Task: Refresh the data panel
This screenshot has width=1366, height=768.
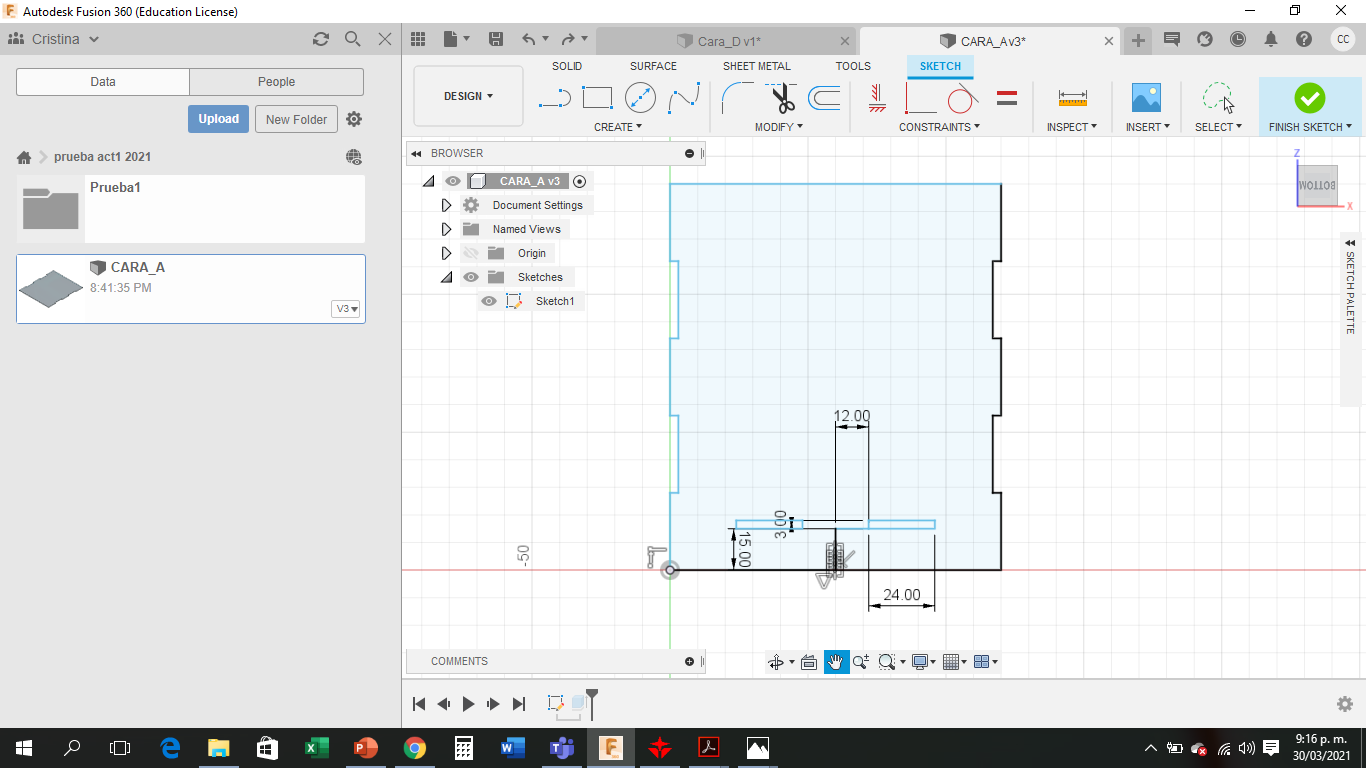Action: coord(321,39)
